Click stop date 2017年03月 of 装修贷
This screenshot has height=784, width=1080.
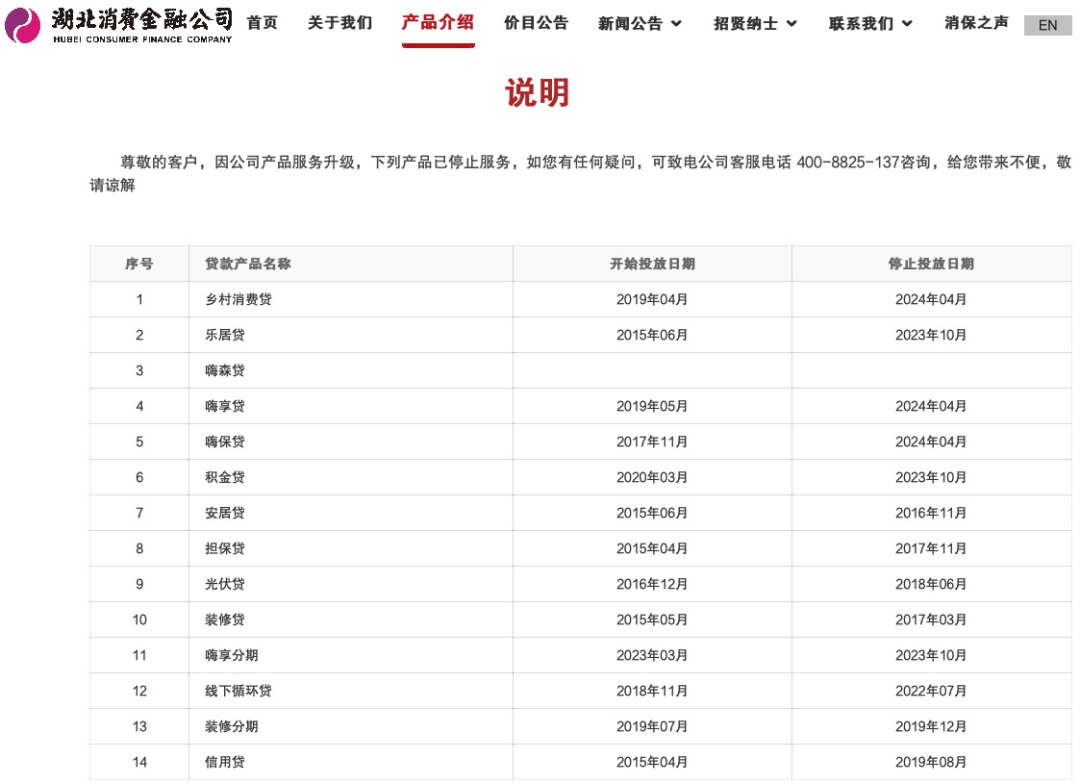click(931, 620)
